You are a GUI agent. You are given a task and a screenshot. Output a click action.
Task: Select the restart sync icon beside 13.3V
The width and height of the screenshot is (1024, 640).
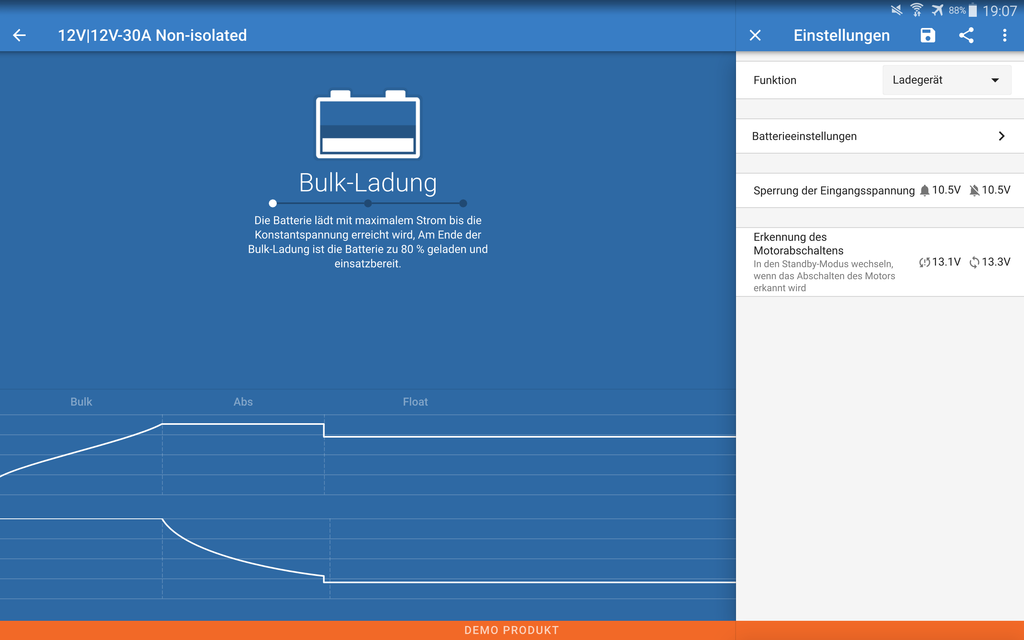(x=974, y=263)
